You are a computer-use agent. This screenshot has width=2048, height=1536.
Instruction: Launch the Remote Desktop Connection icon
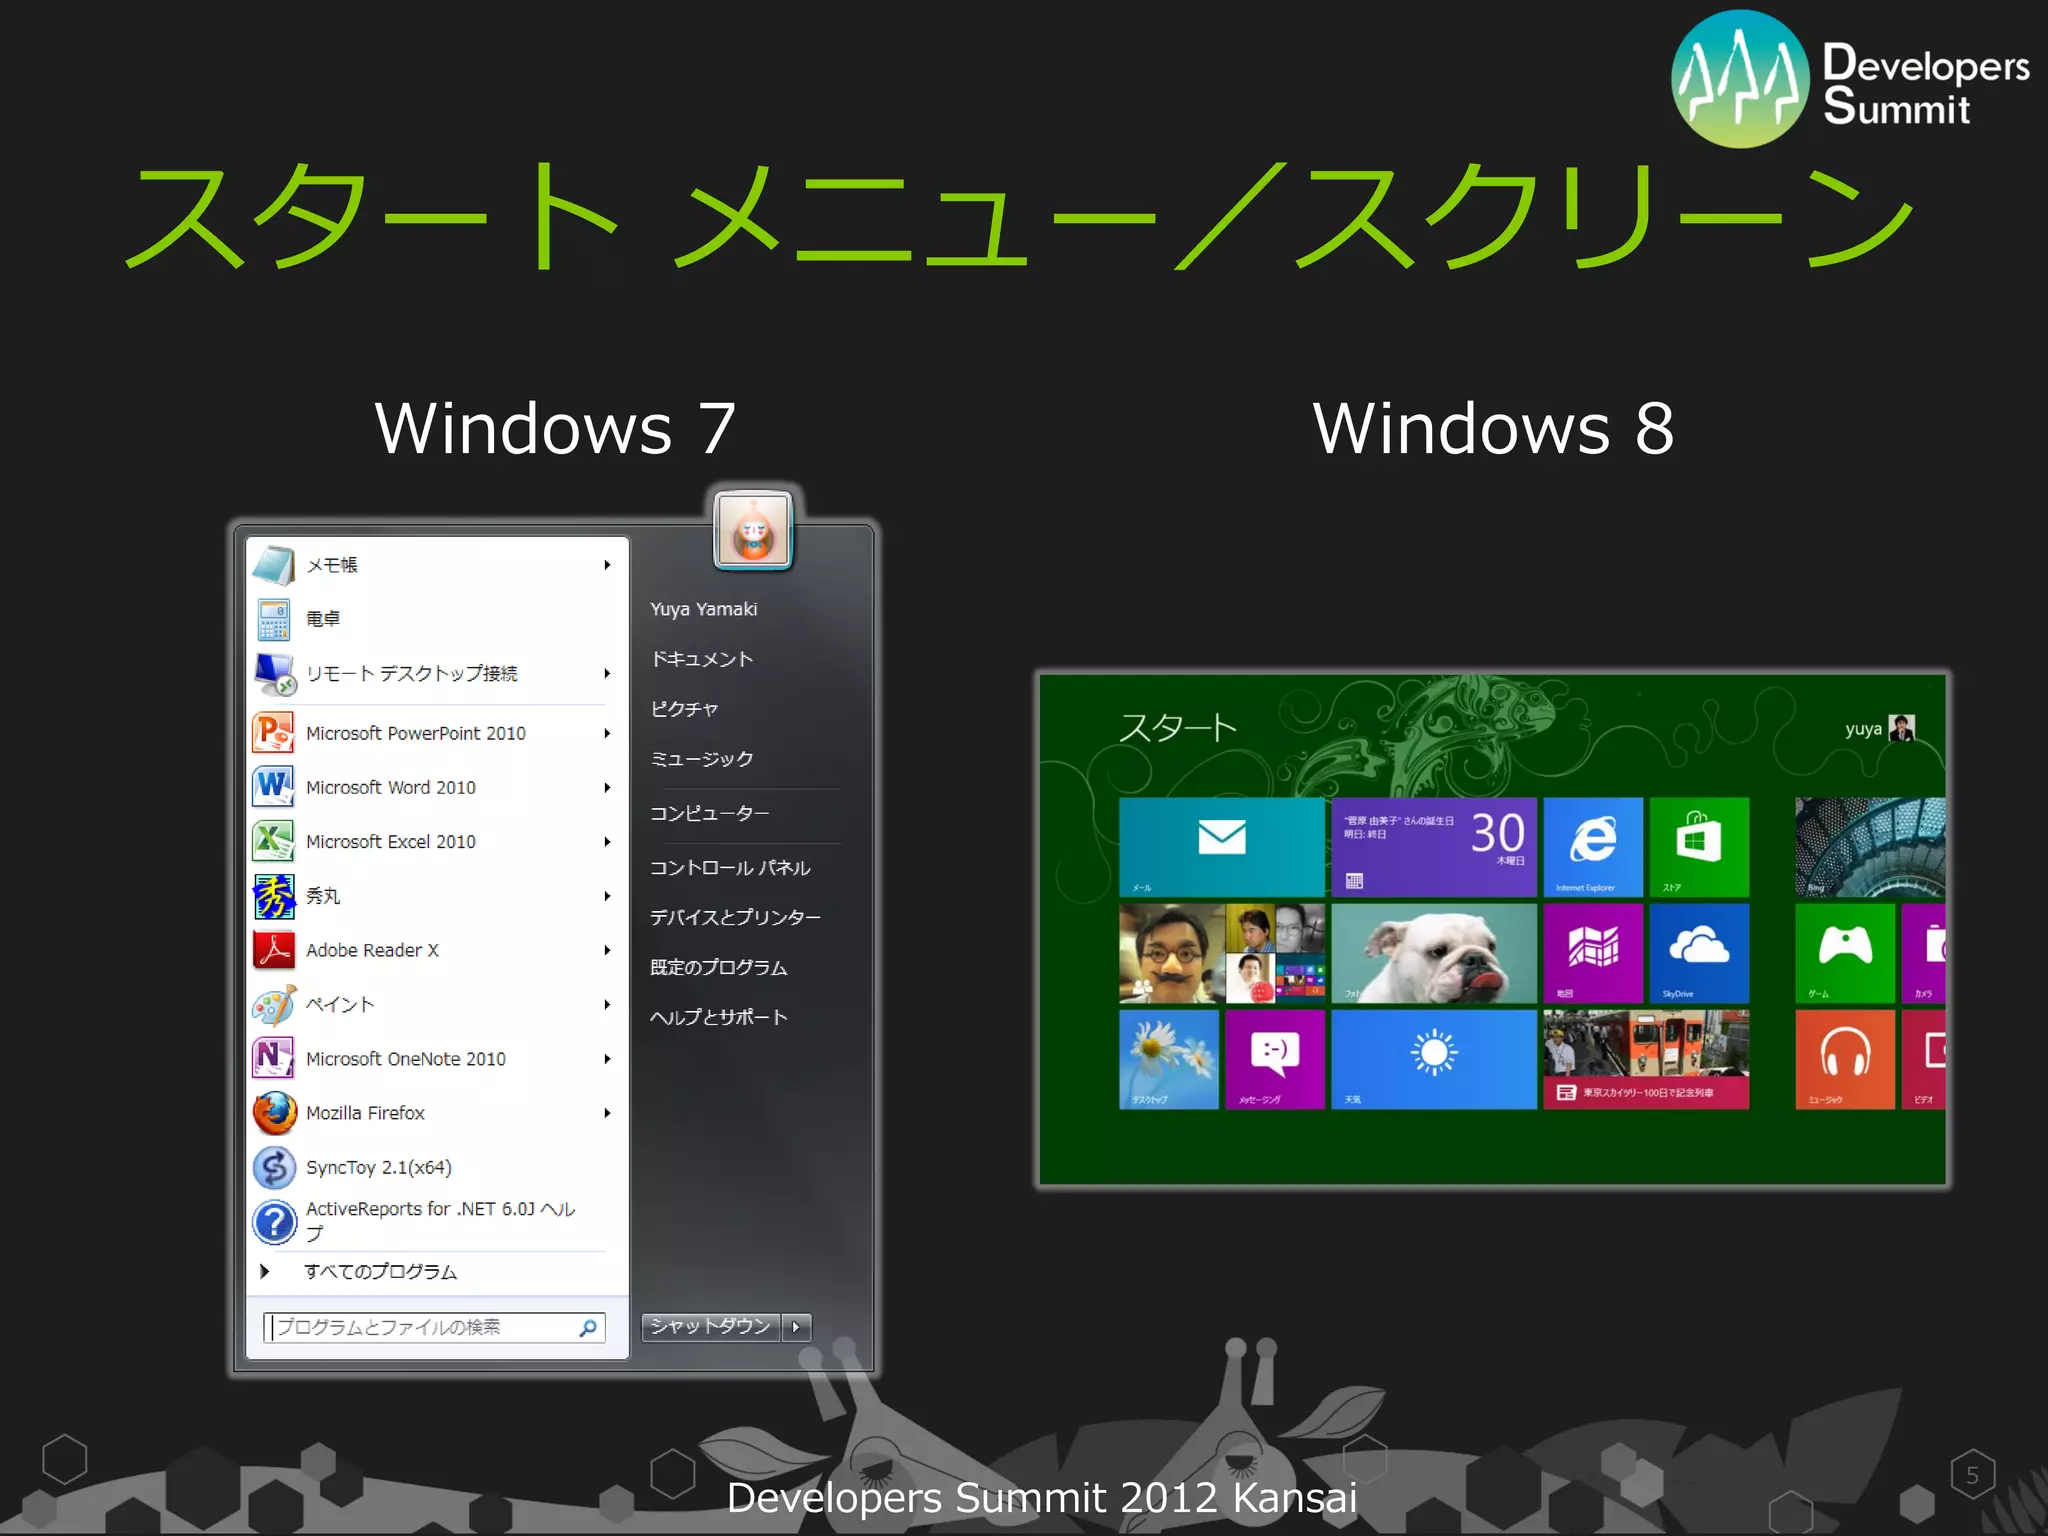(274, 674)
